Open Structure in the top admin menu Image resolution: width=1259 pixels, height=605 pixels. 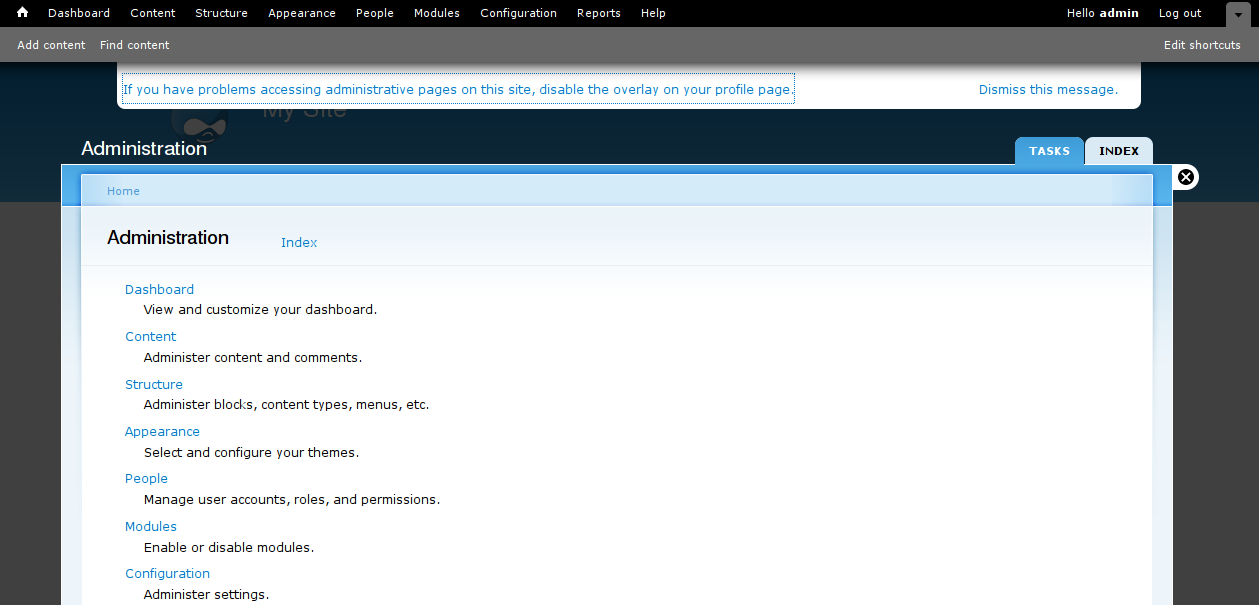pyautogui.click(x=221, y=13)
